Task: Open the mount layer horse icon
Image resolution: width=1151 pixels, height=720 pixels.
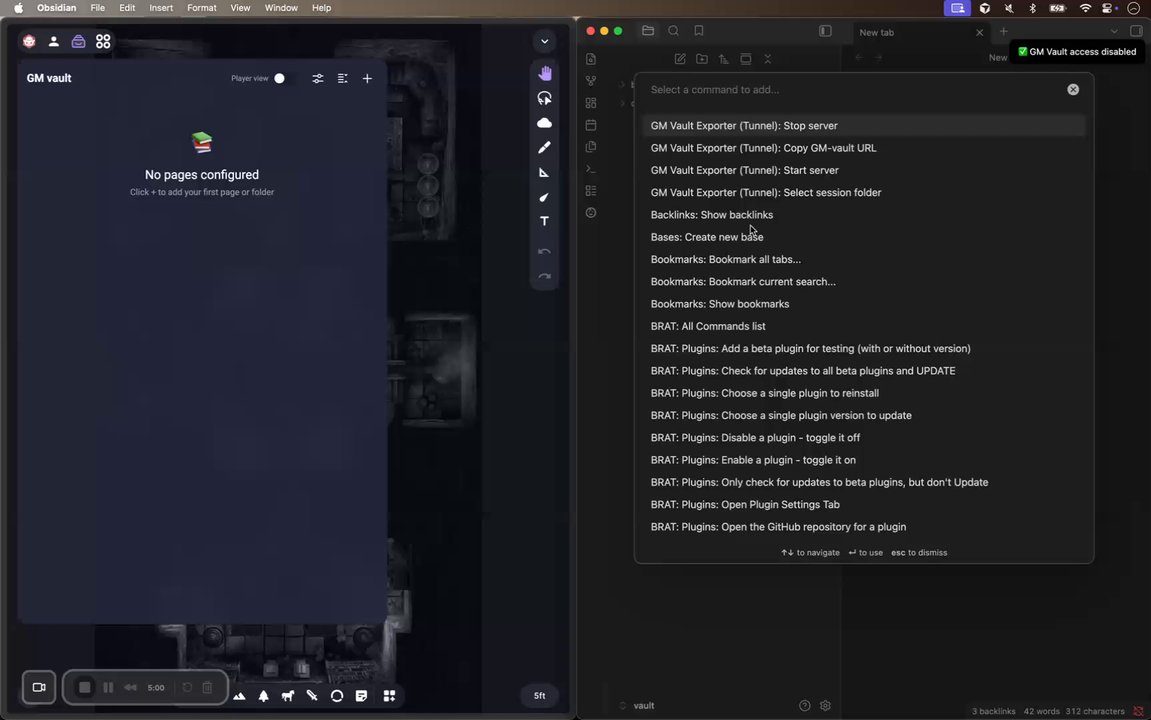Action: (288, 696)
